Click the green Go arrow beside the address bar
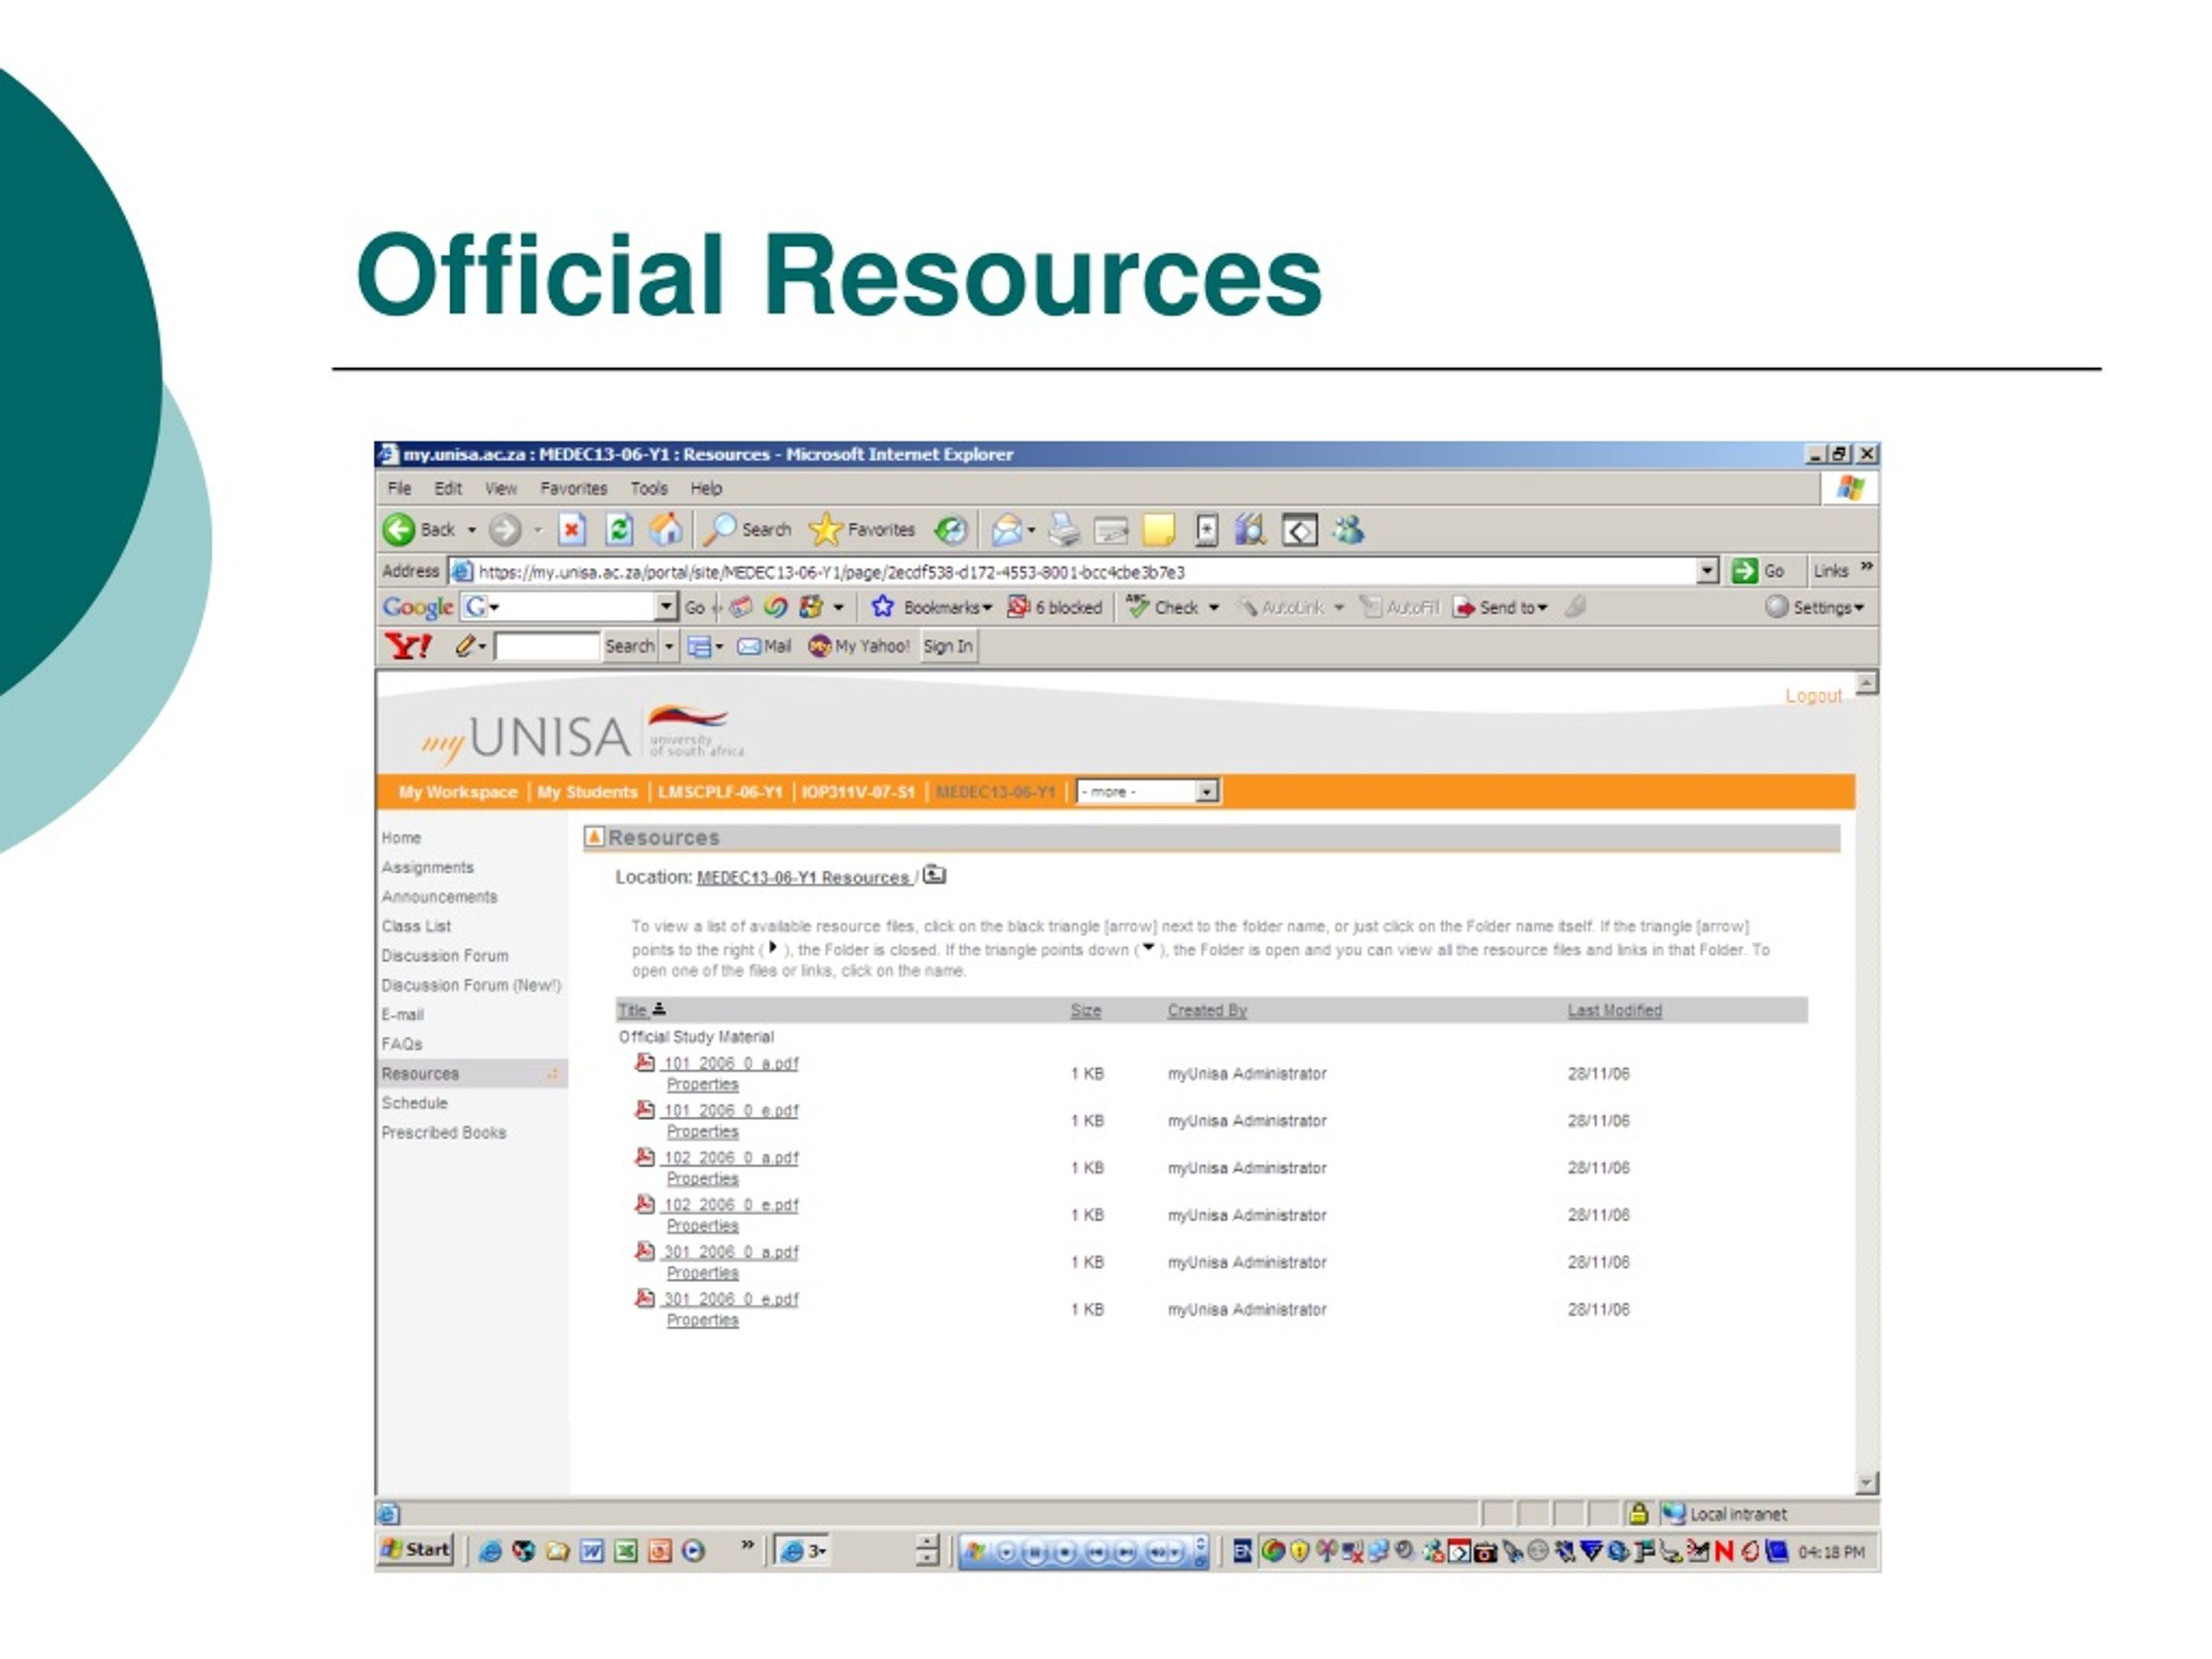Screen dimensions: 2212x1659 coord(1745,571)
